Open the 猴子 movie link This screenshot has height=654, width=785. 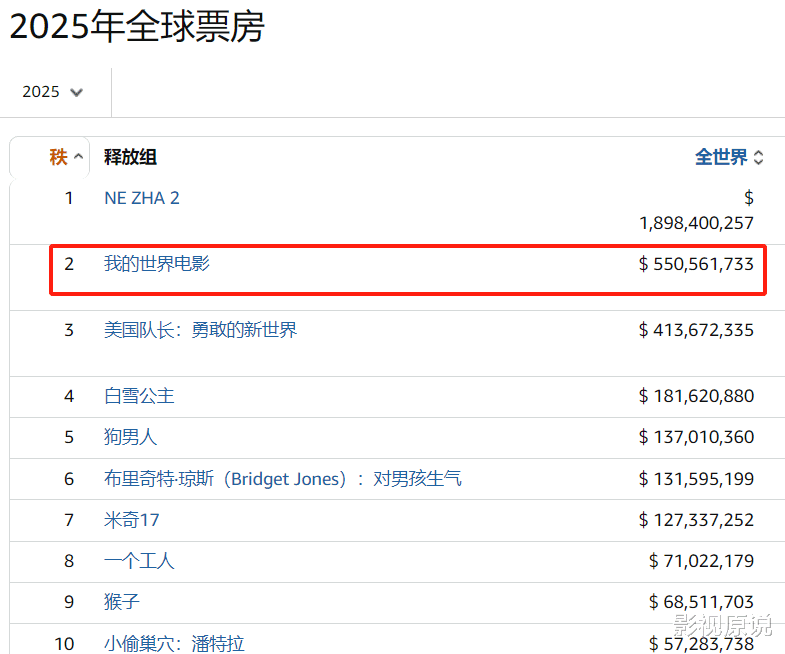122,602
